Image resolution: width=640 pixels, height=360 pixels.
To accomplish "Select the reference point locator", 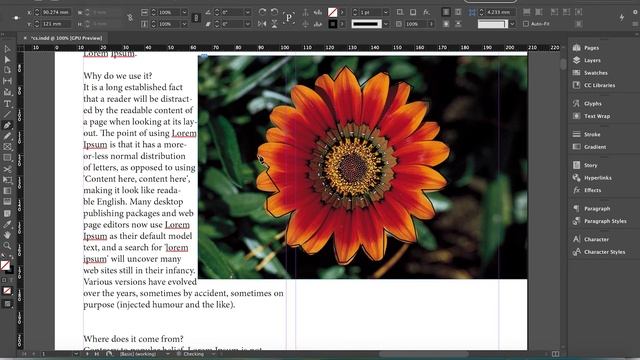I will 16,18.
